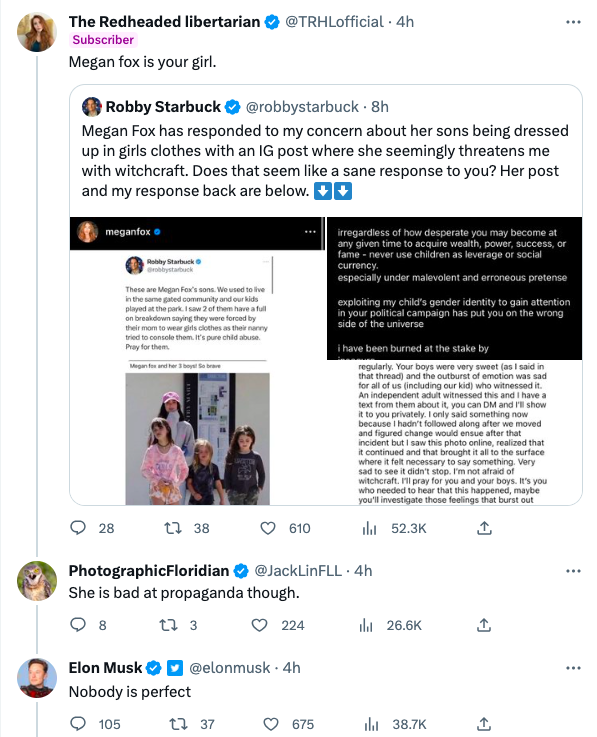Open PhotographicFloridian's owl avatar
Screen dimensions: 597x737
37,581
